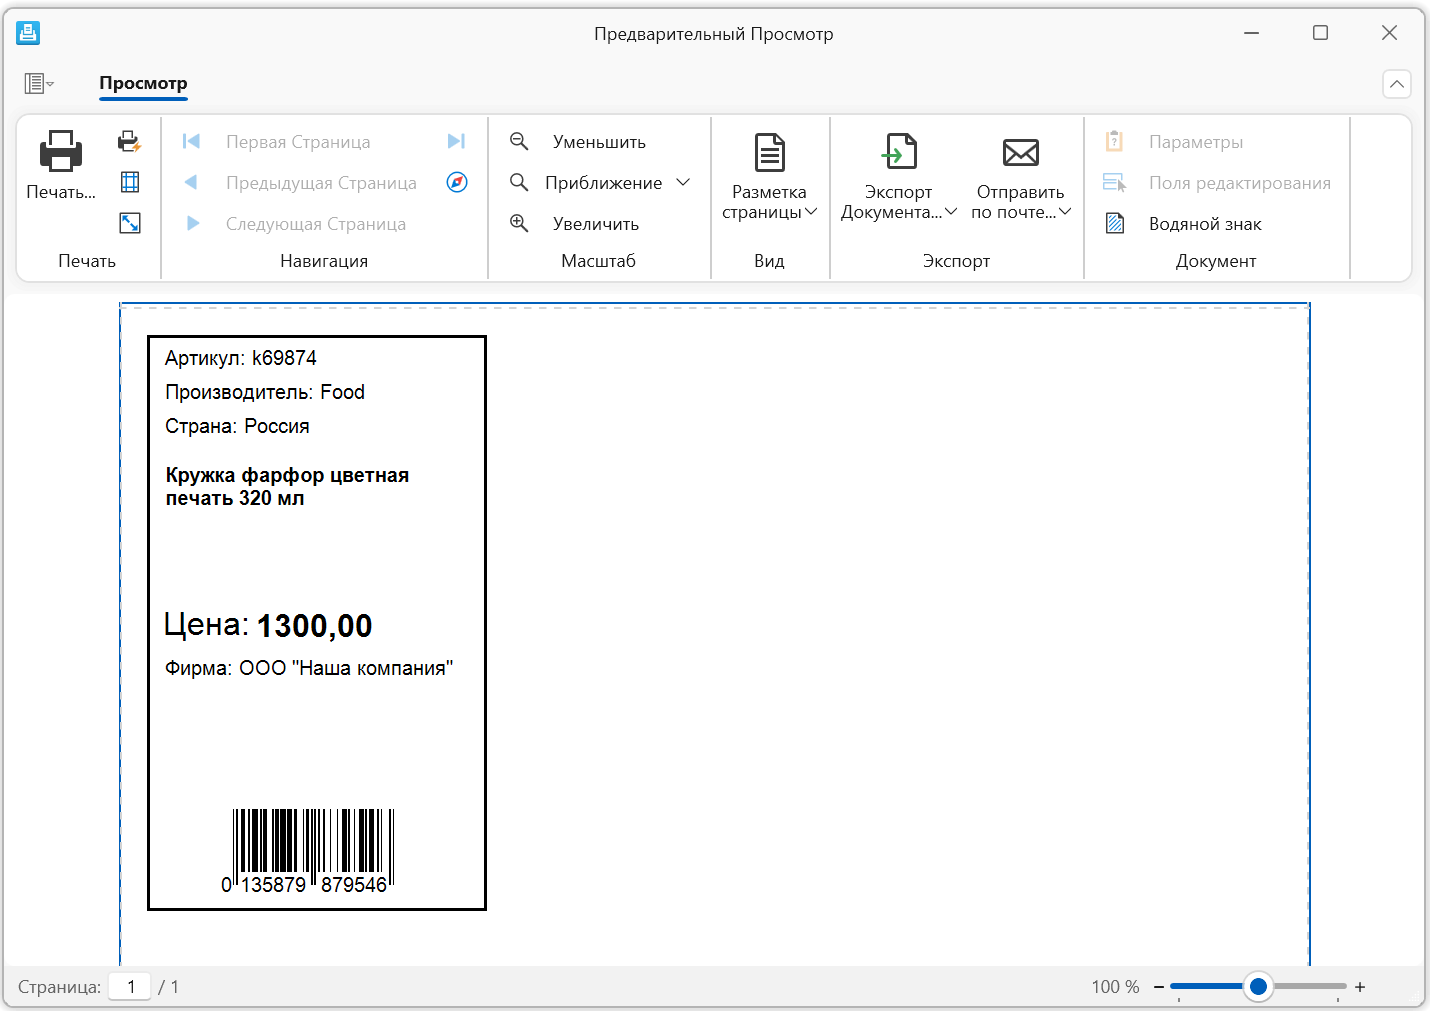Click the Parameters clipboard icon
Screen dimensions: 1430x1011
tap(1114, 141)
